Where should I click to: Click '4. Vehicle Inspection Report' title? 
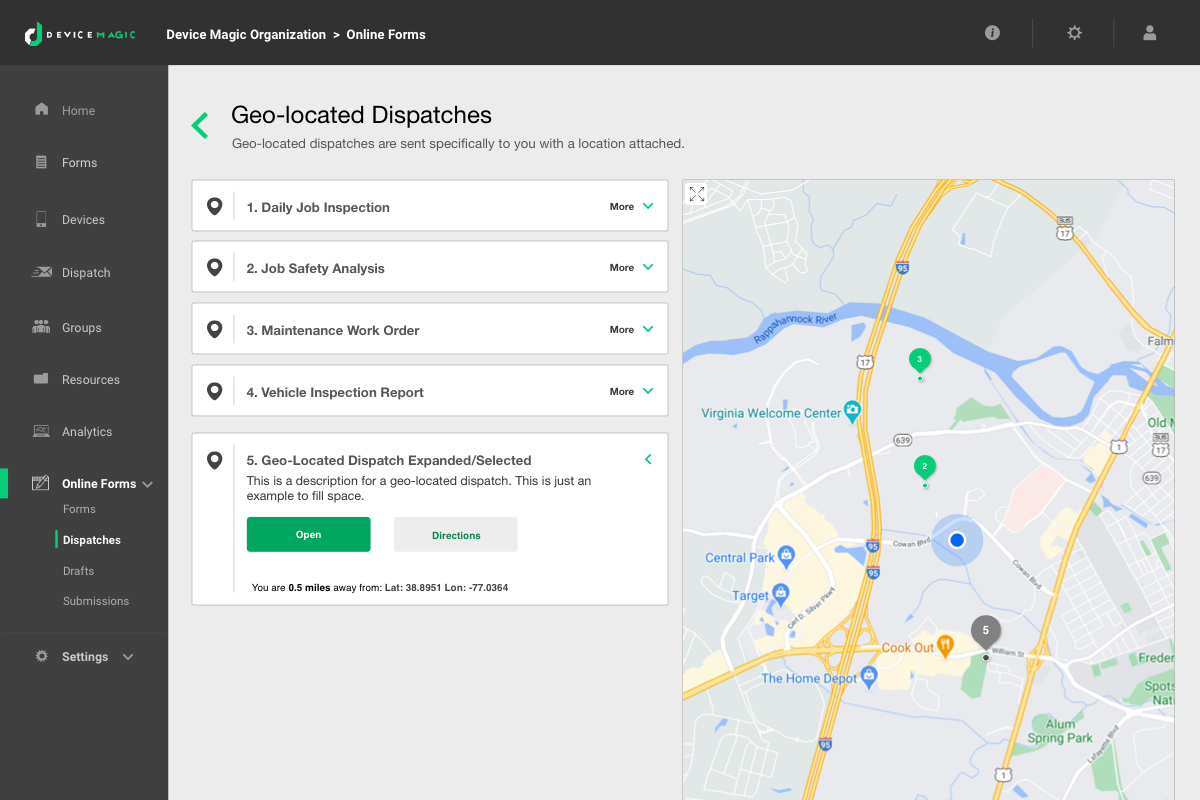[335, 392]
